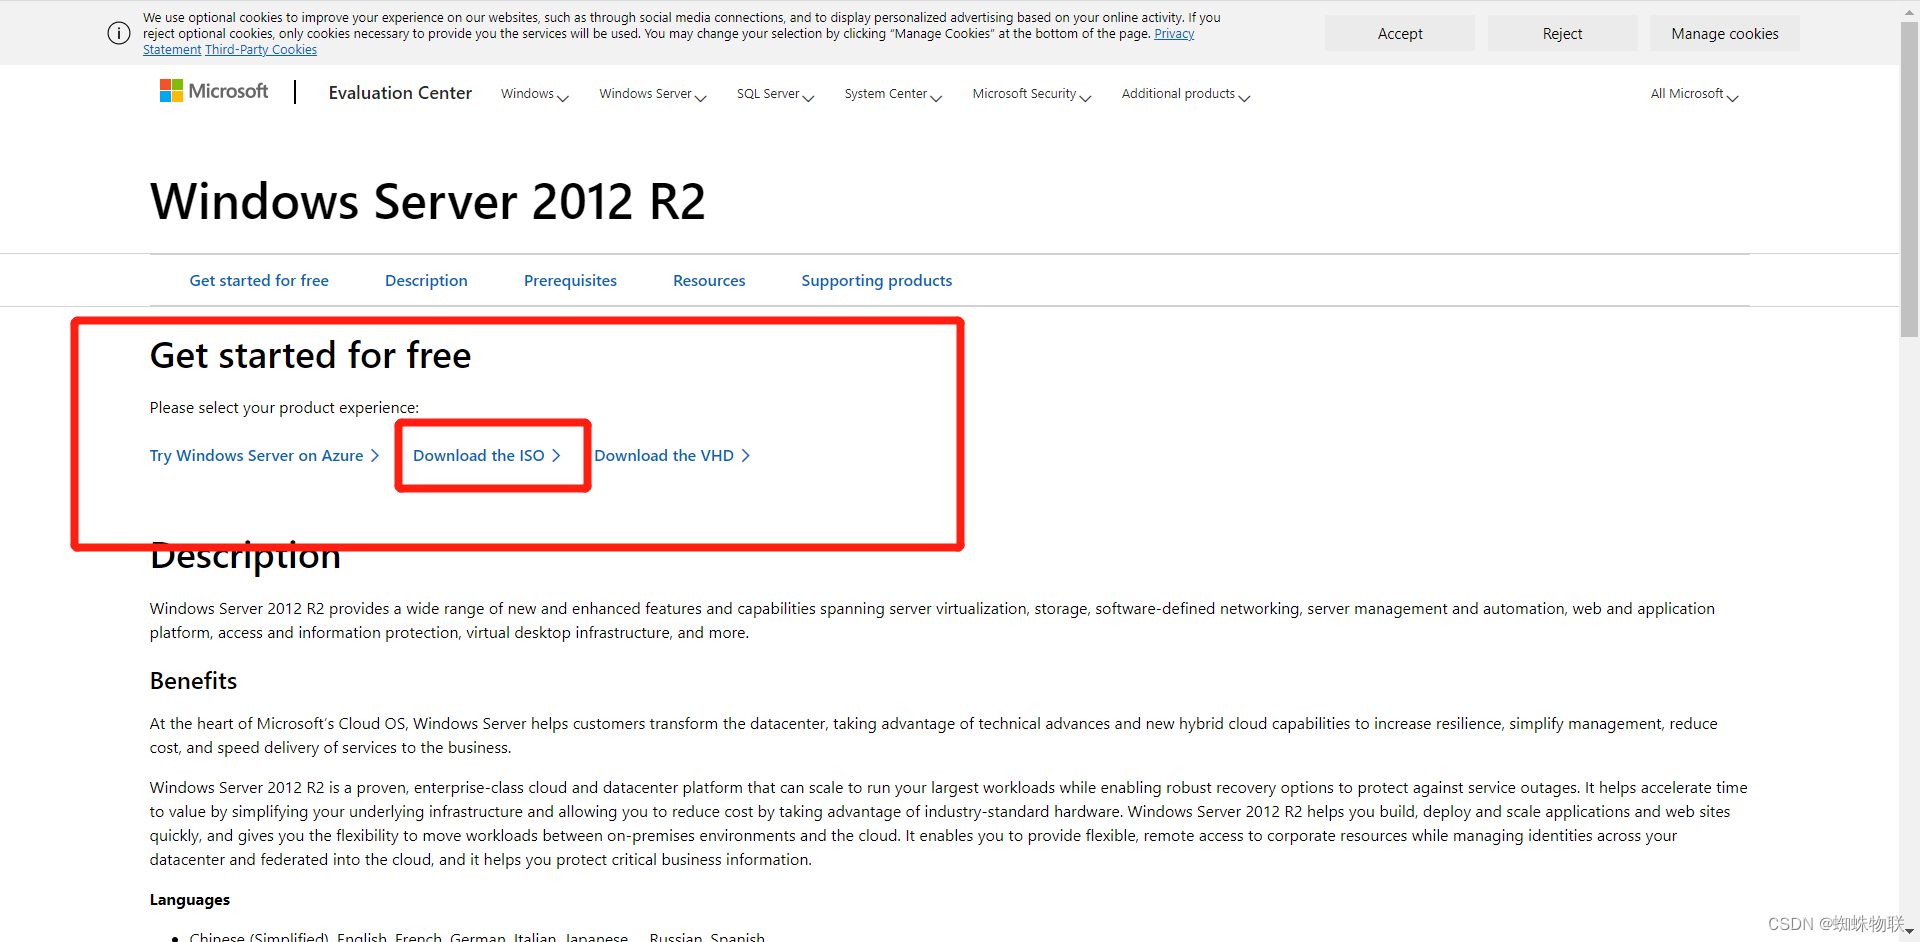The image size is (1920, 942).
Task: Click Download the ISO link
Action: [x=487, y=456]
